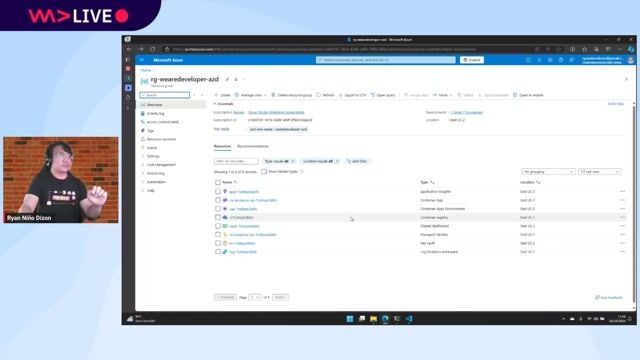Open notifications bell in Azure header
This screenshot has width=640, height=360.
(539, 60)
